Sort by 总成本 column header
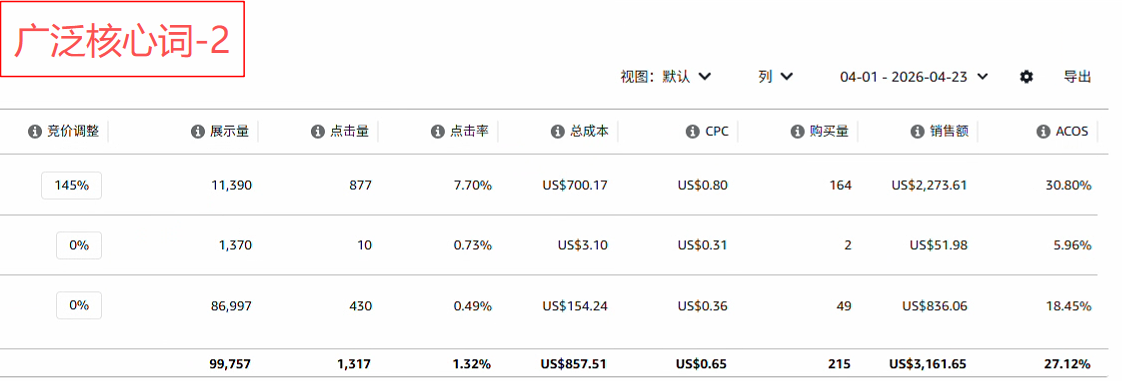This screenshot has height=381, width=1122. coord(589,132)
